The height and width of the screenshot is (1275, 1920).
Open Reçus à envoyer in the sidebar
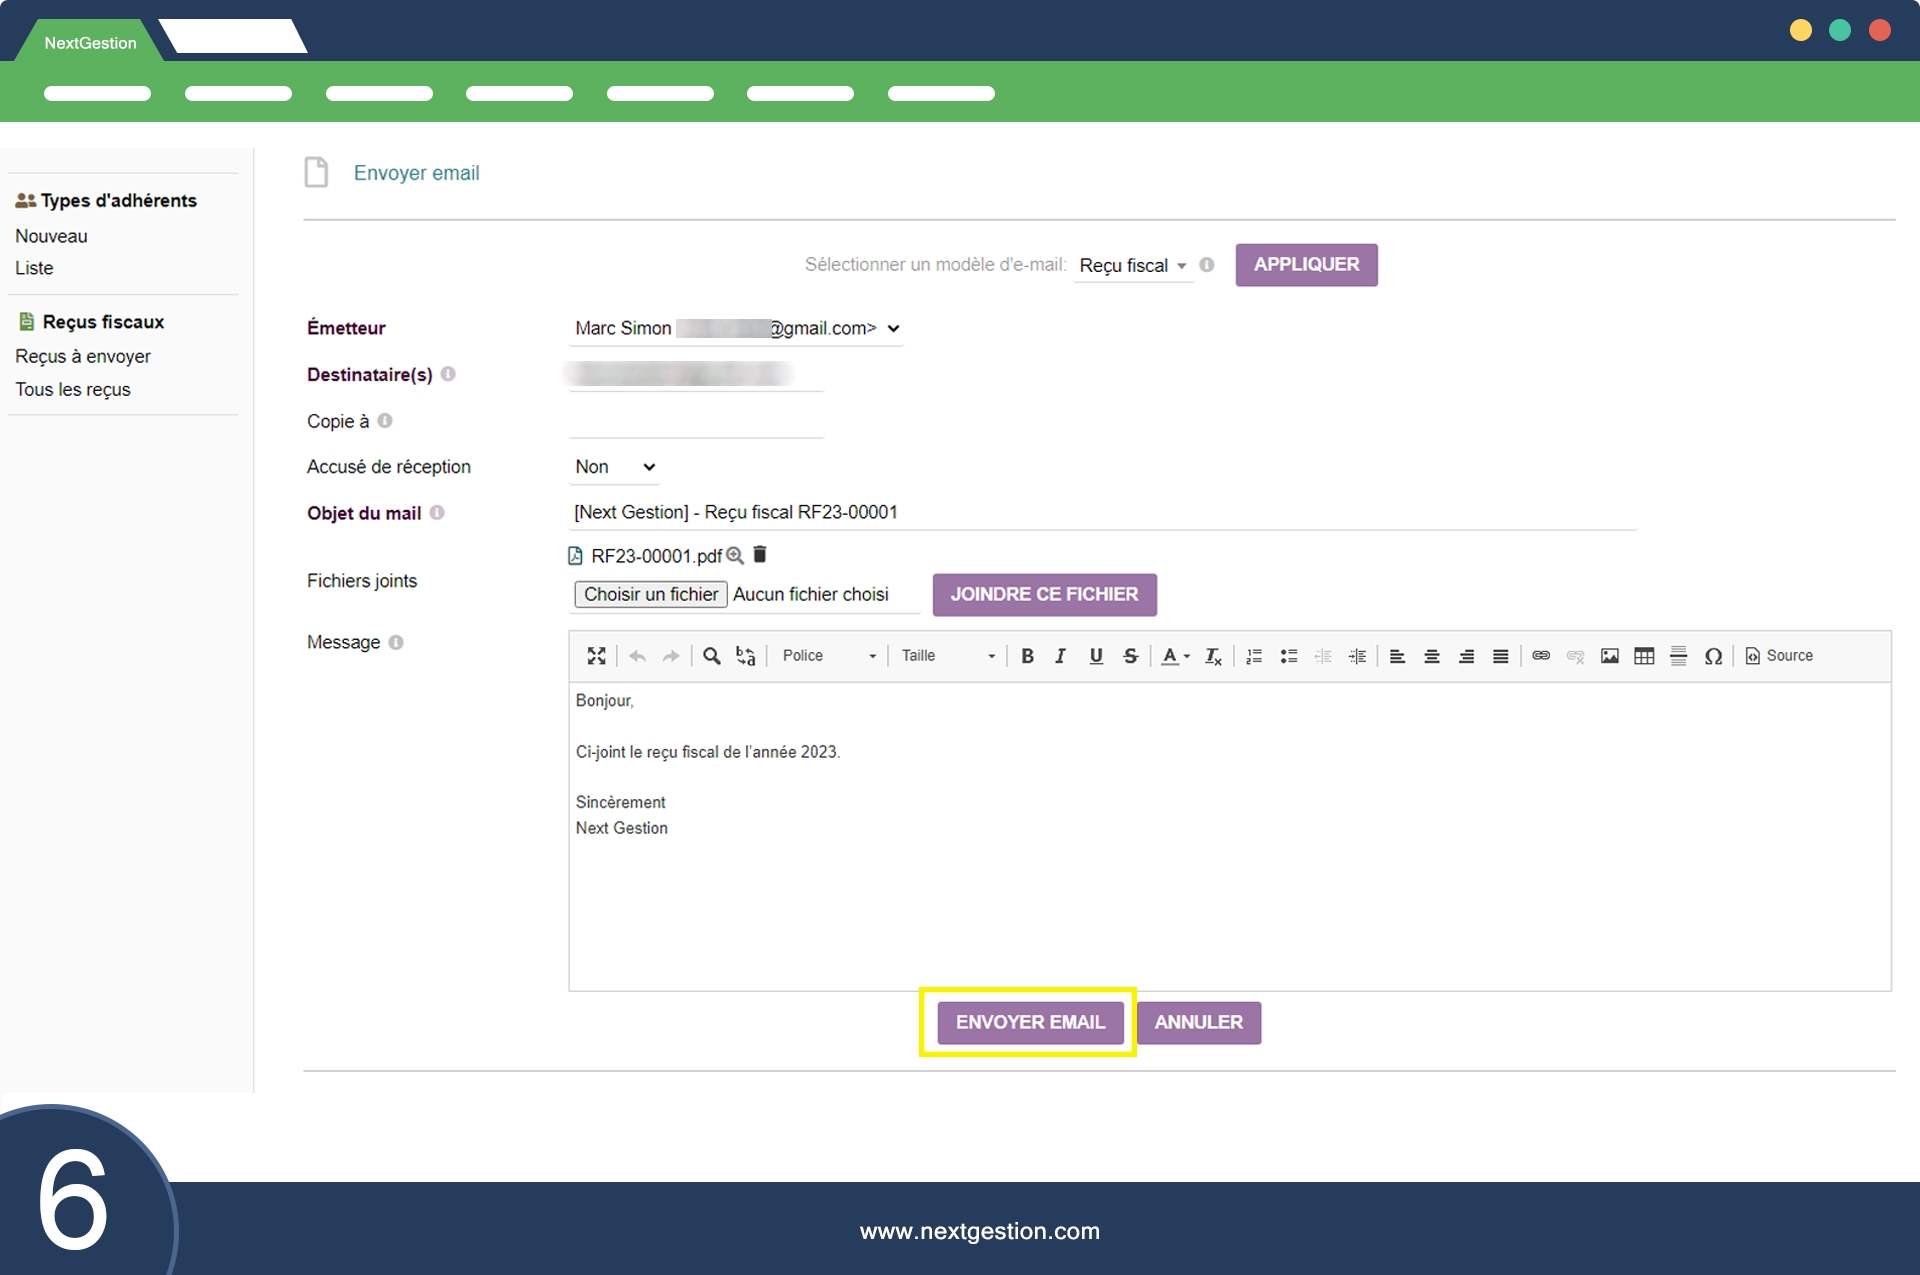click(83, 357)
